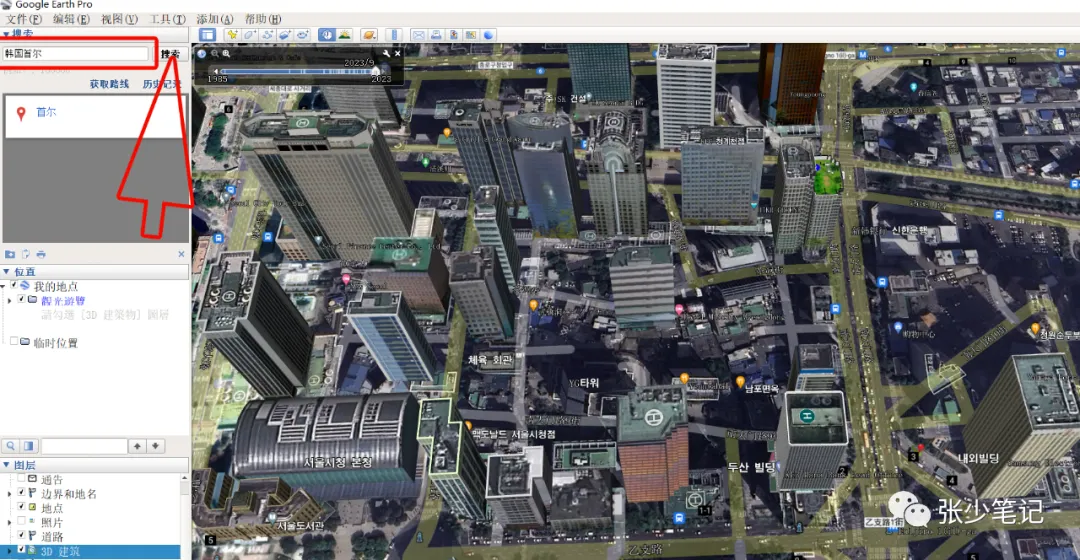Click the blue globe Earth icon in the toolbar
The image size is (1080, 560).
tap(488, 34)
